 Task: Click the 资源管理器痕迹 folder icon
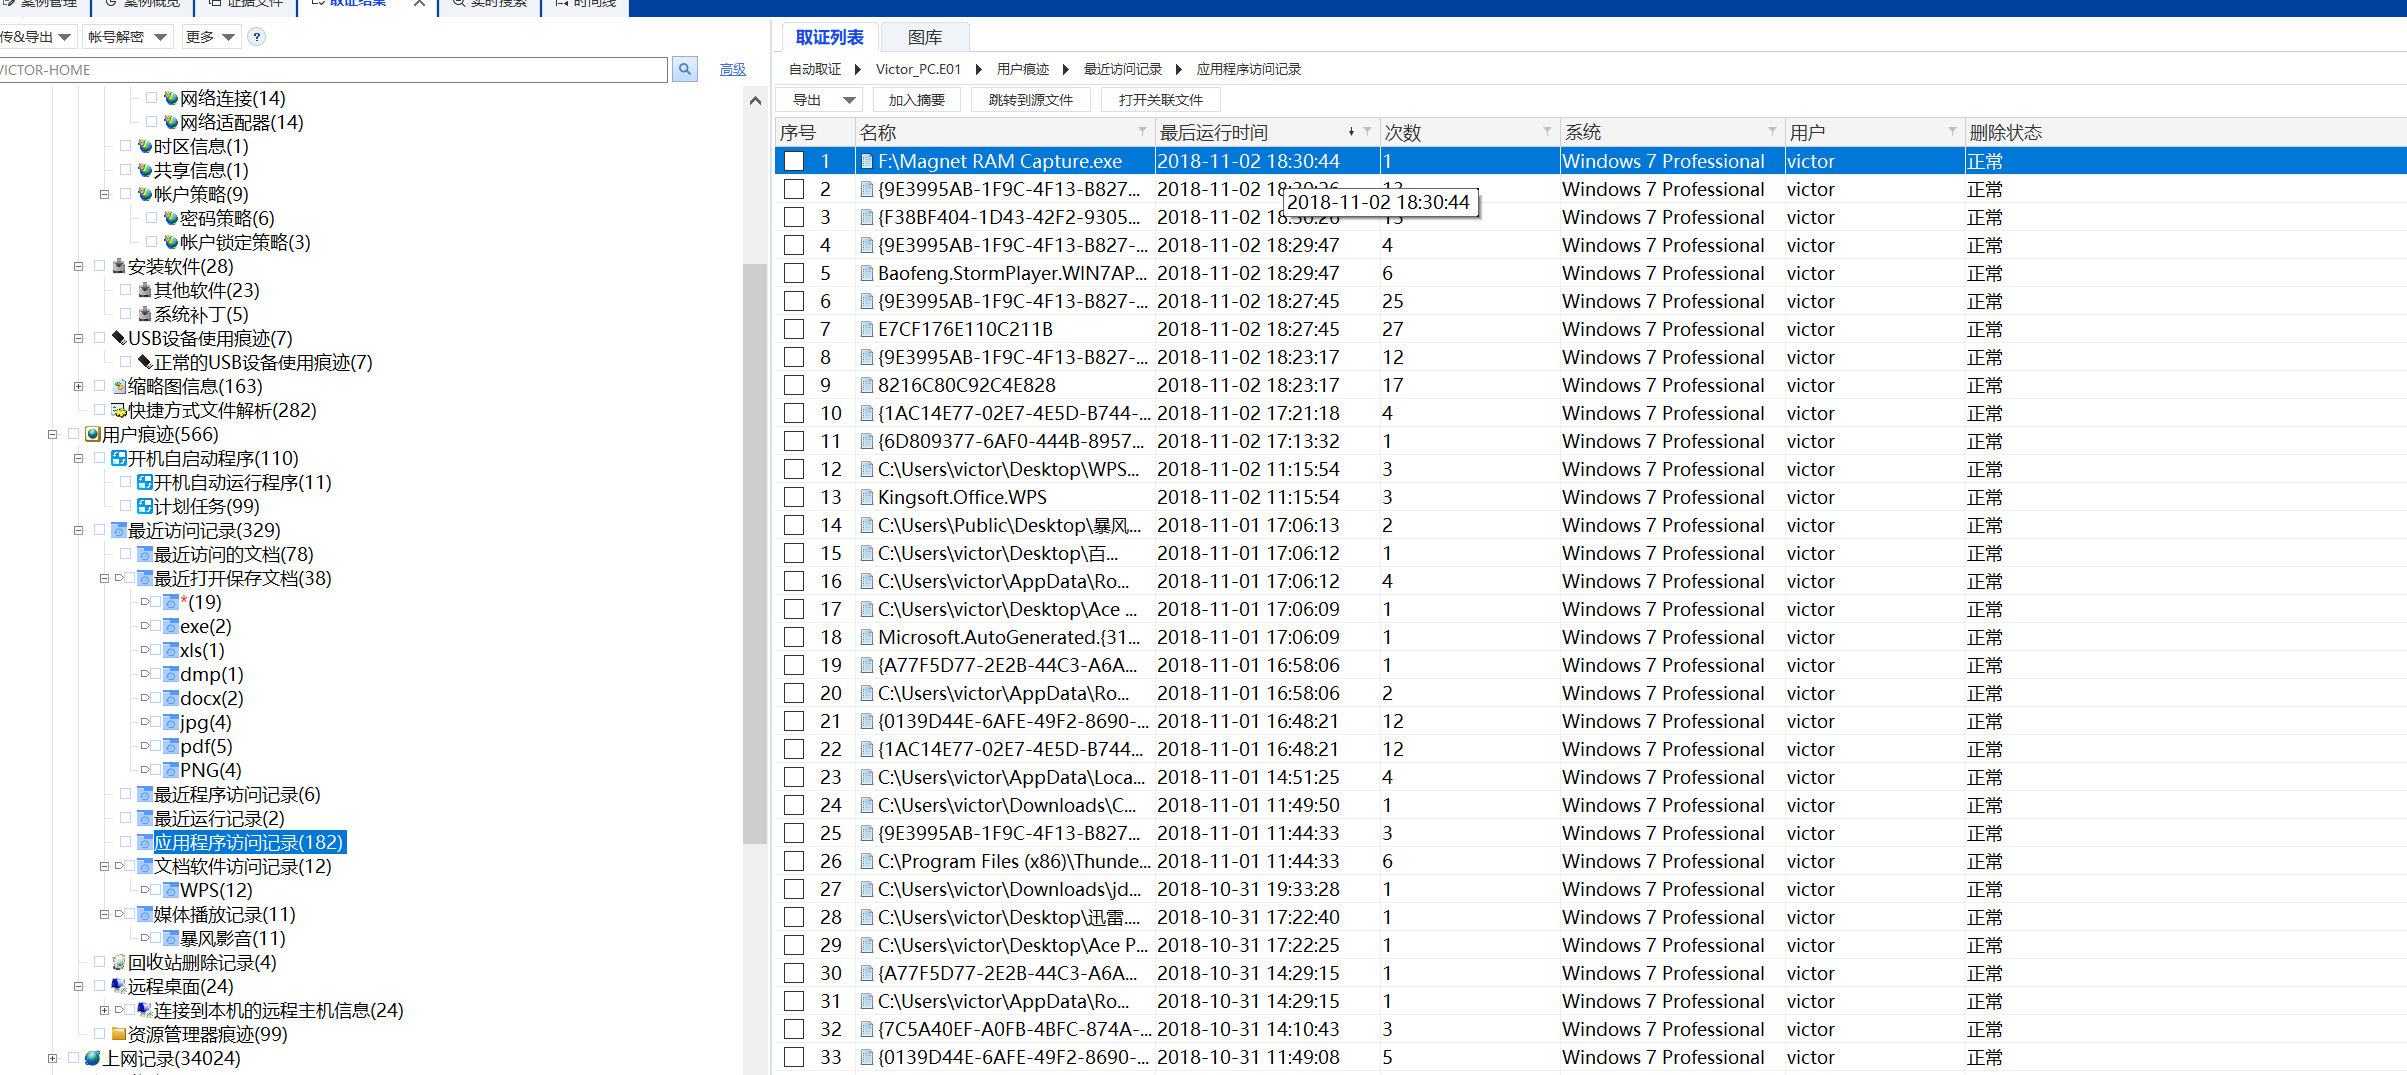(x=119, y=1034)
